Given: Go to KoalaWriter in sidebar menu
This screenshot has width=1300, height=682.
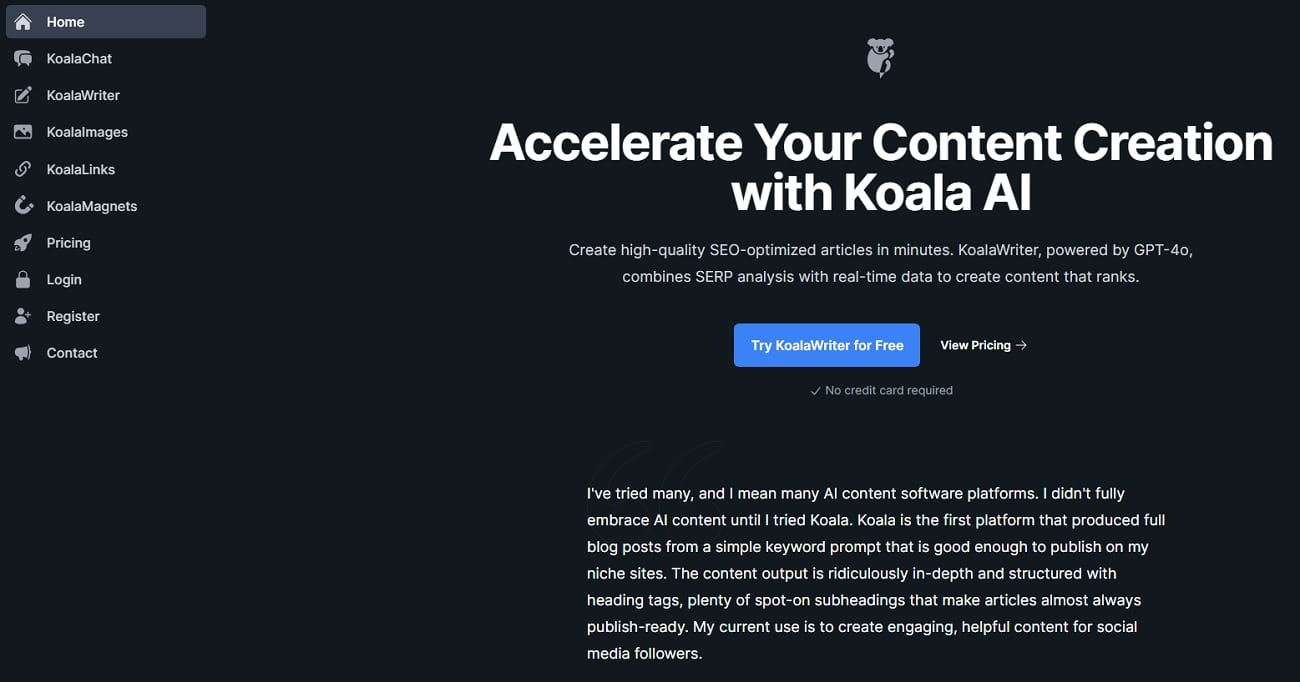Looking at the screenshot, I should coord(83,96).
